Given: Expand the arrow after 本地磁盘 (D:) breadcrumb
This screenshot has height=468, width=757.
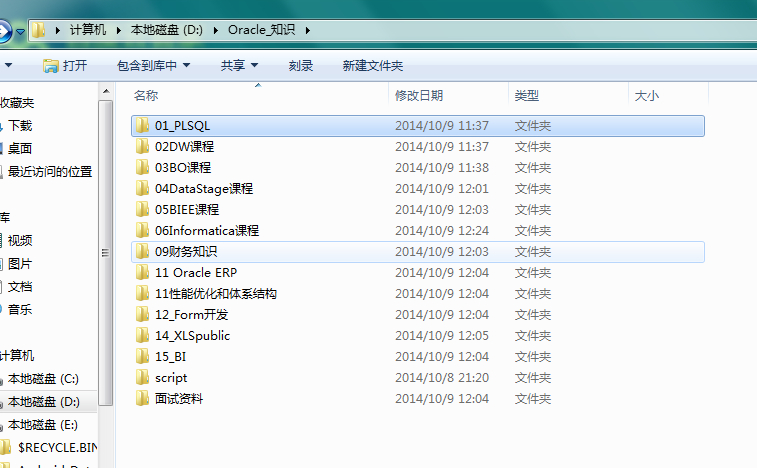Looking at the screenshot, I should (216, 30).
